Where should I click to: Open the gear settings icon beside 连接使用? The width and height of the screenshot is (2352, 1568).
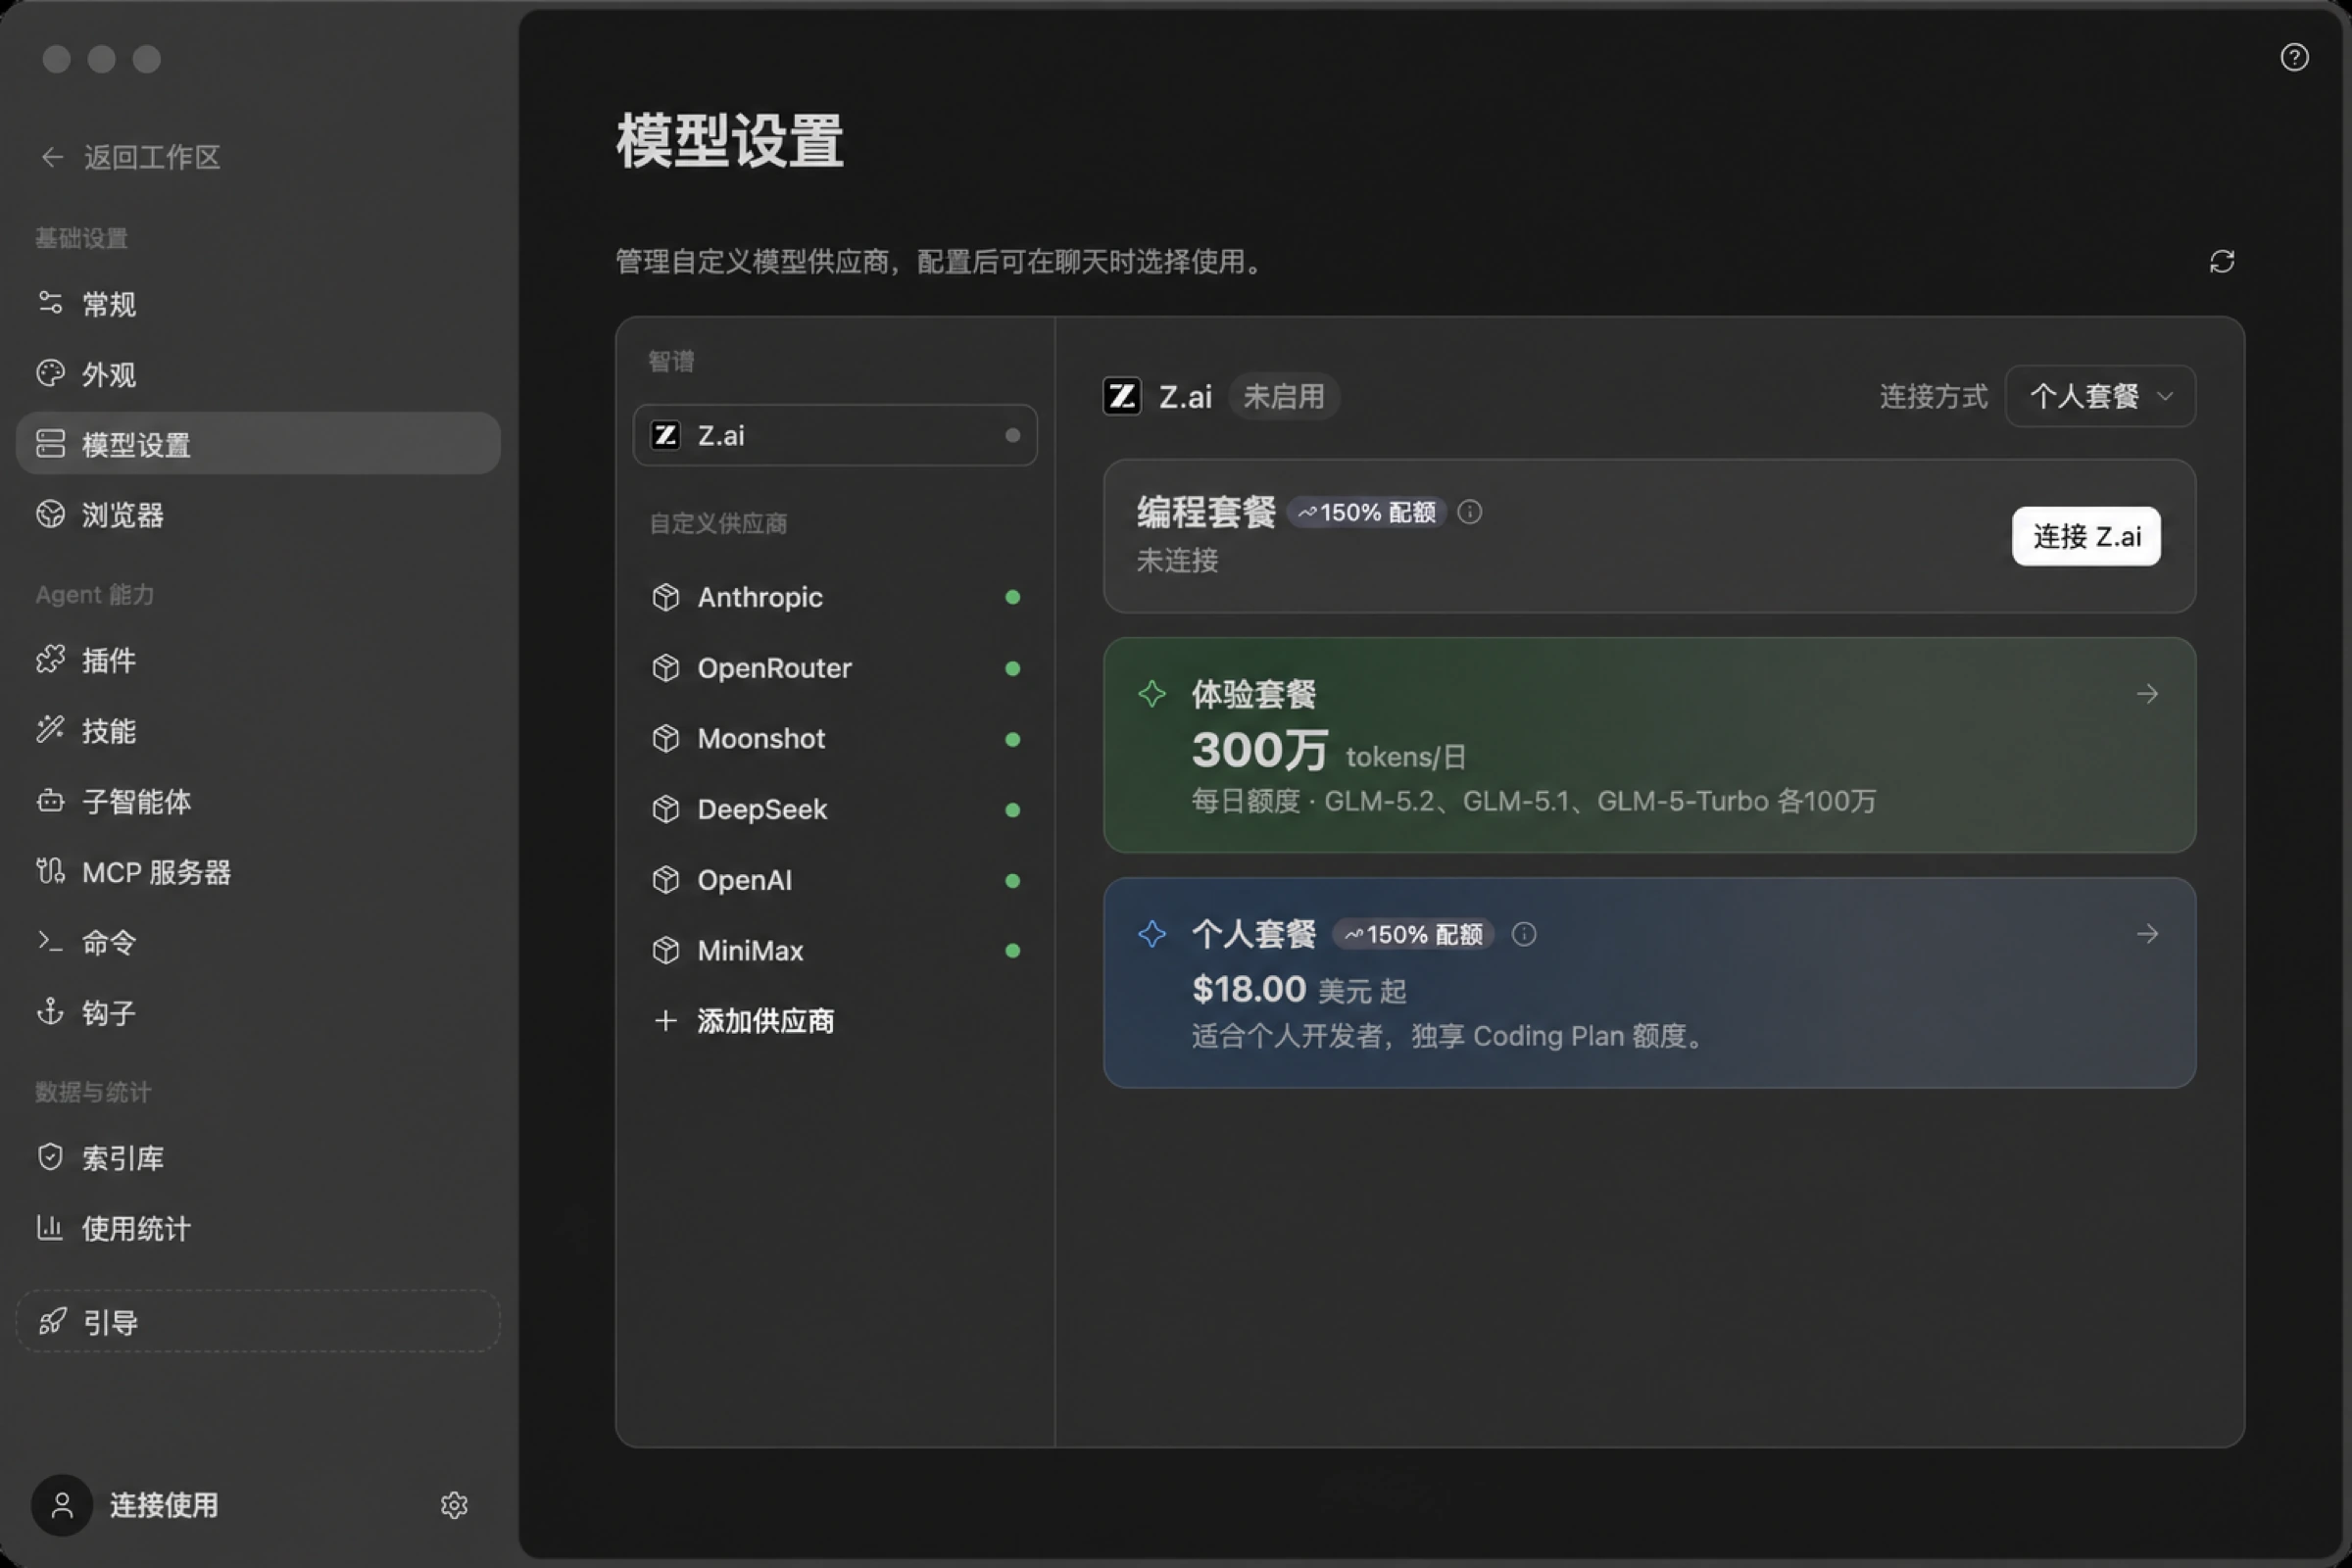tap(454, 1505)
